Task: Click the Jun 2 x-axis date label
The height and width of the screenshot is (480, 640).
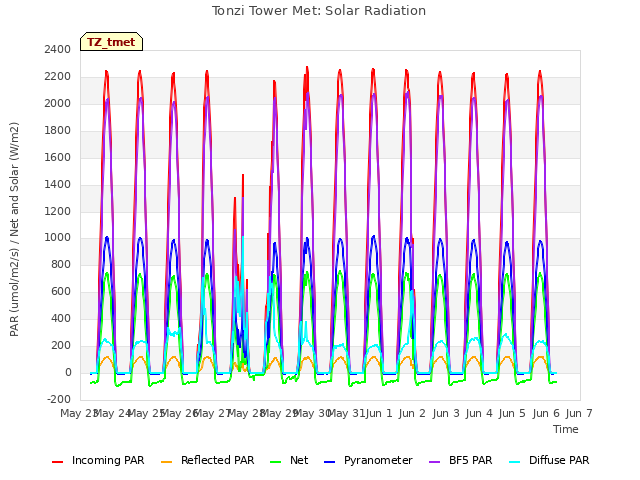Action: (412, 413)
